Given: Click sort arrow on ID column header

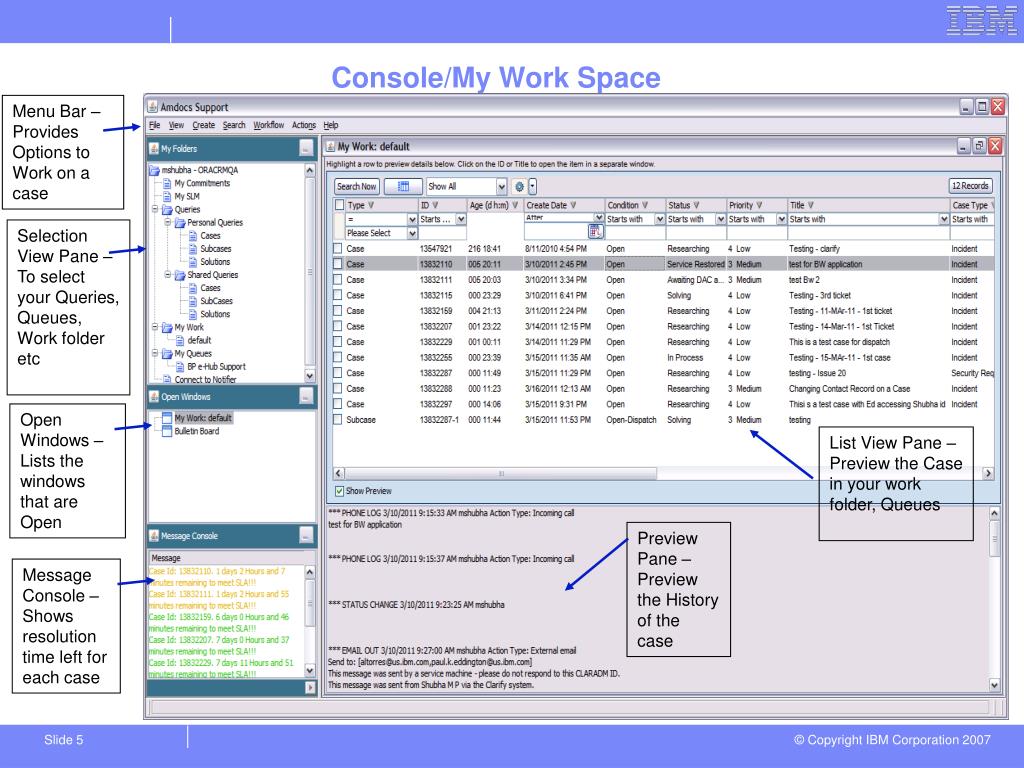Looking at the screenshot, I should click(435, 205).
